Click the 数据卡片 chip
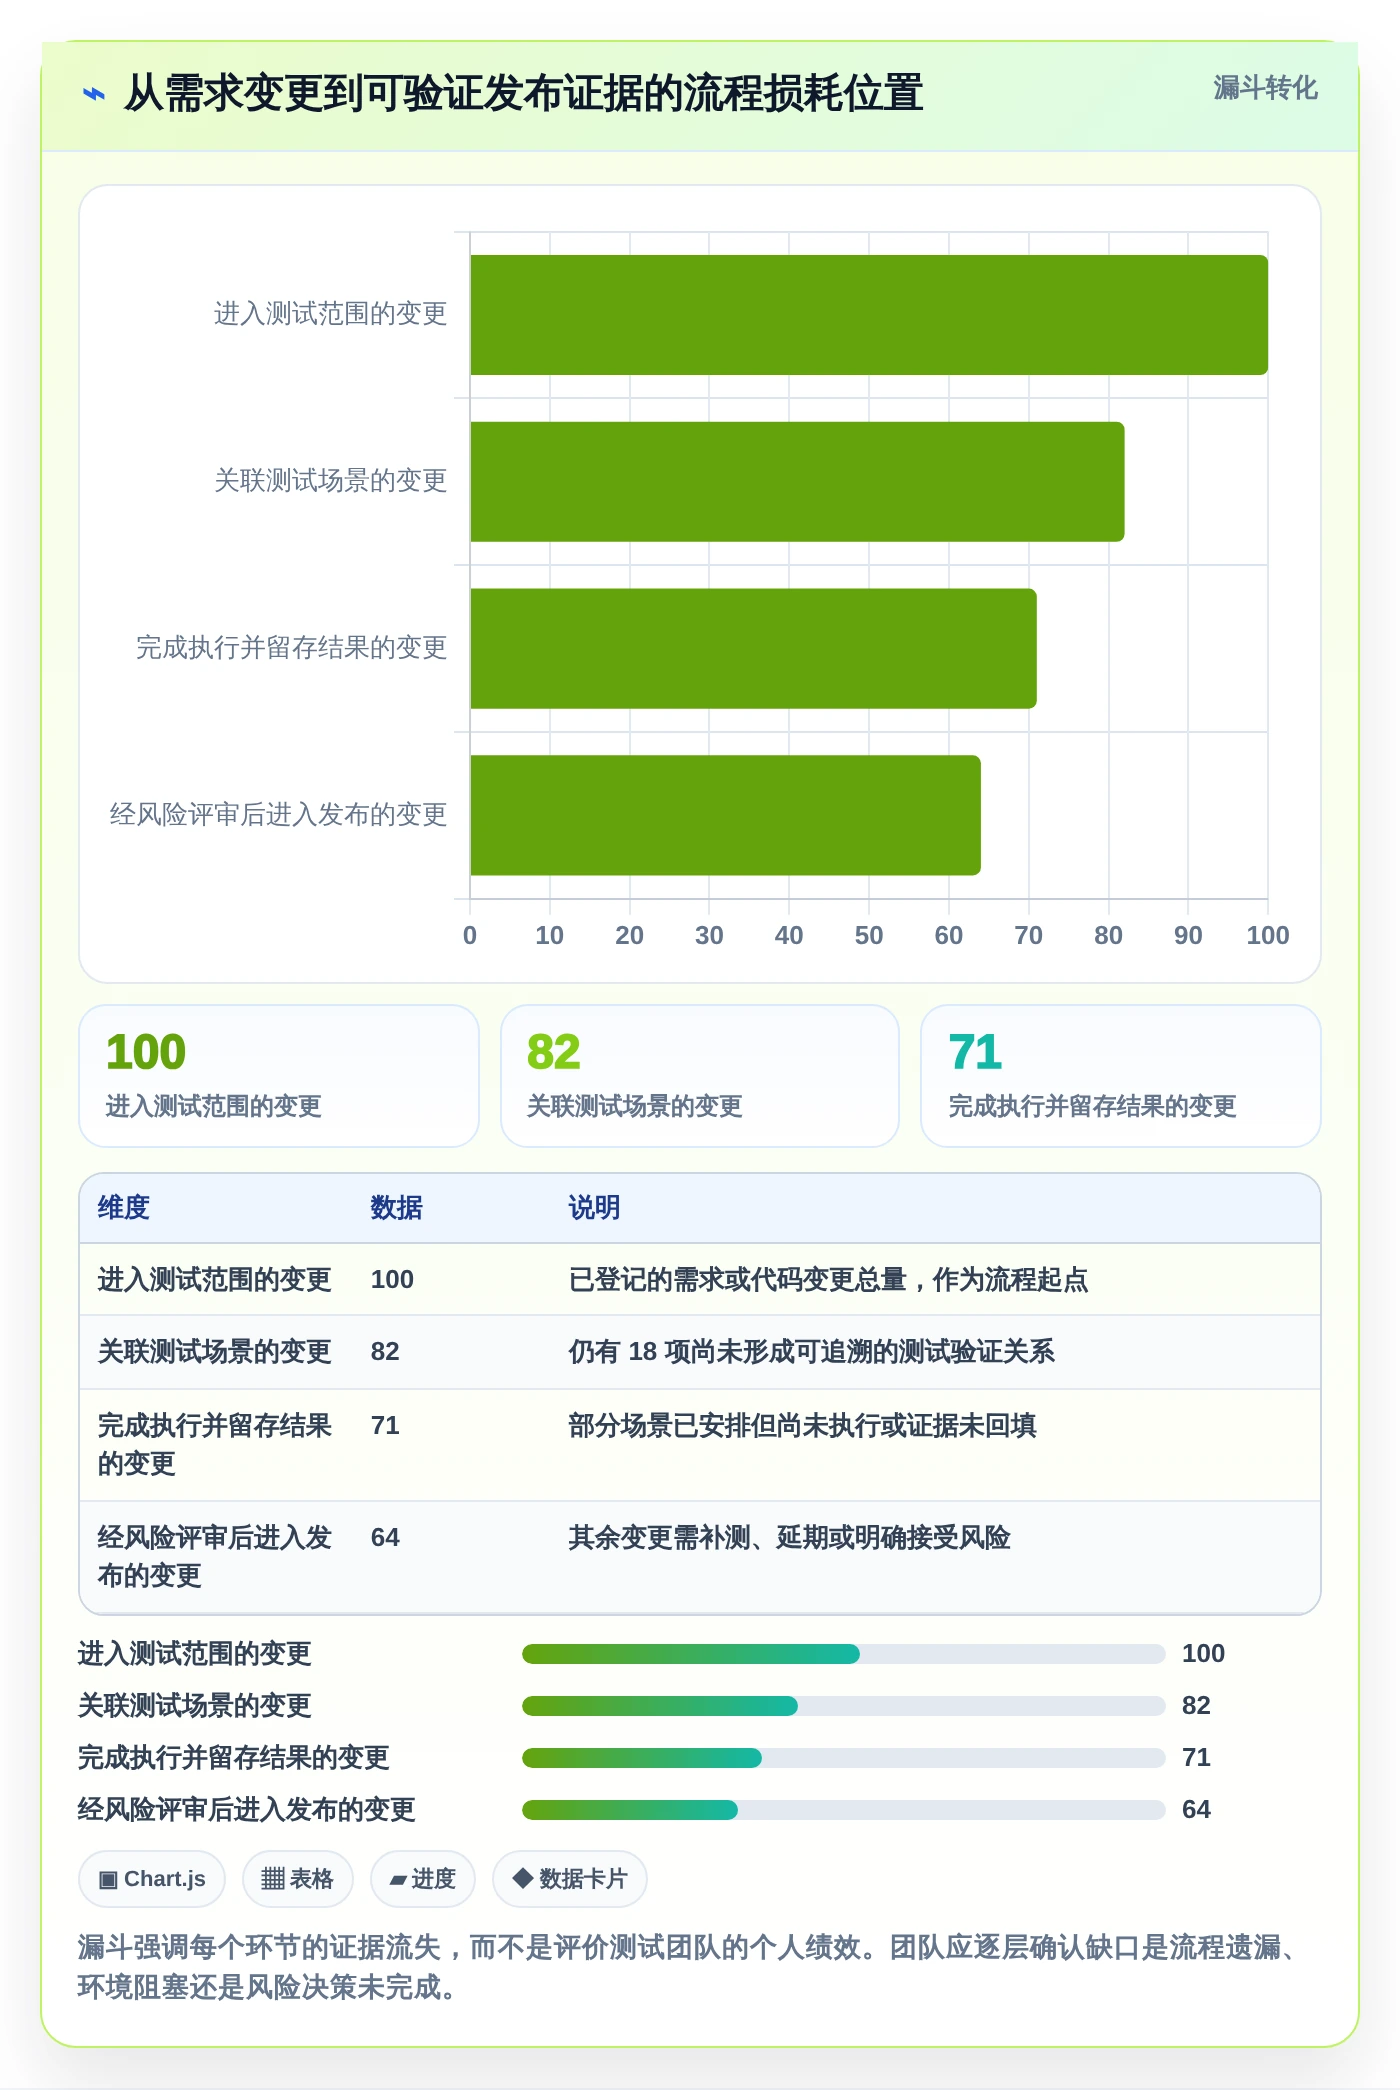This screenshot has width=1400, height=2090. point(570,1879)
